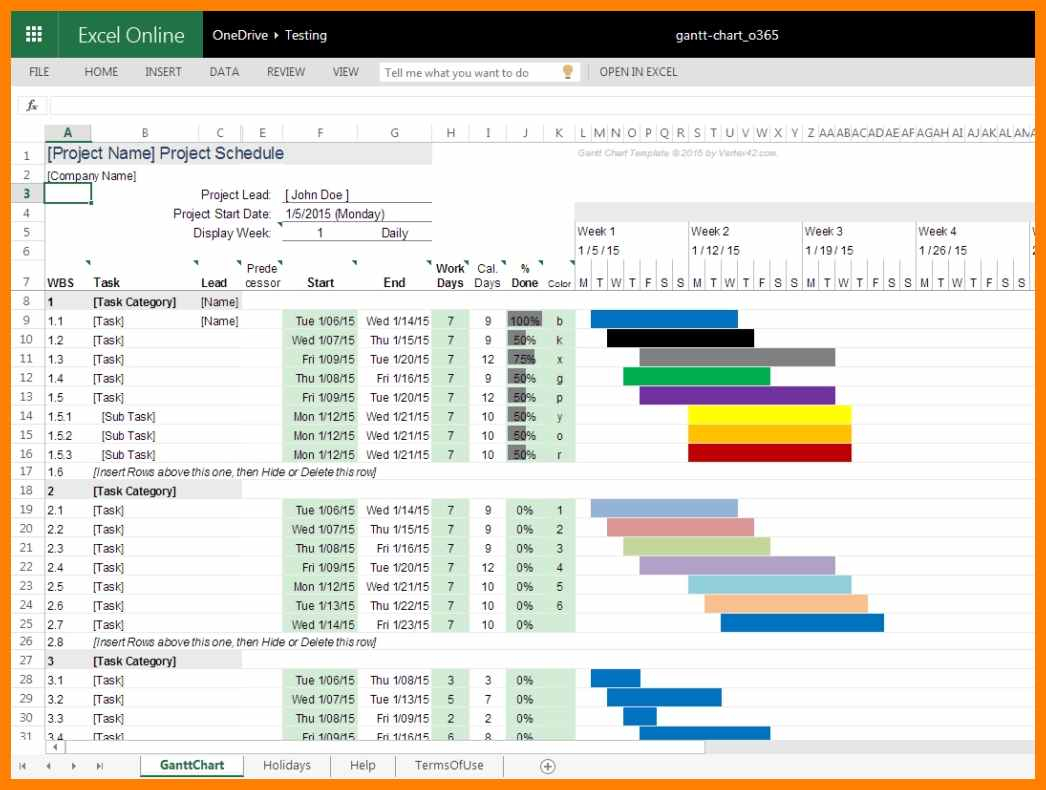Image resolution: width=1046 pixels, height=790 pixels.
Task: Click the Excel Online brand link
Action: click(131, 35)
